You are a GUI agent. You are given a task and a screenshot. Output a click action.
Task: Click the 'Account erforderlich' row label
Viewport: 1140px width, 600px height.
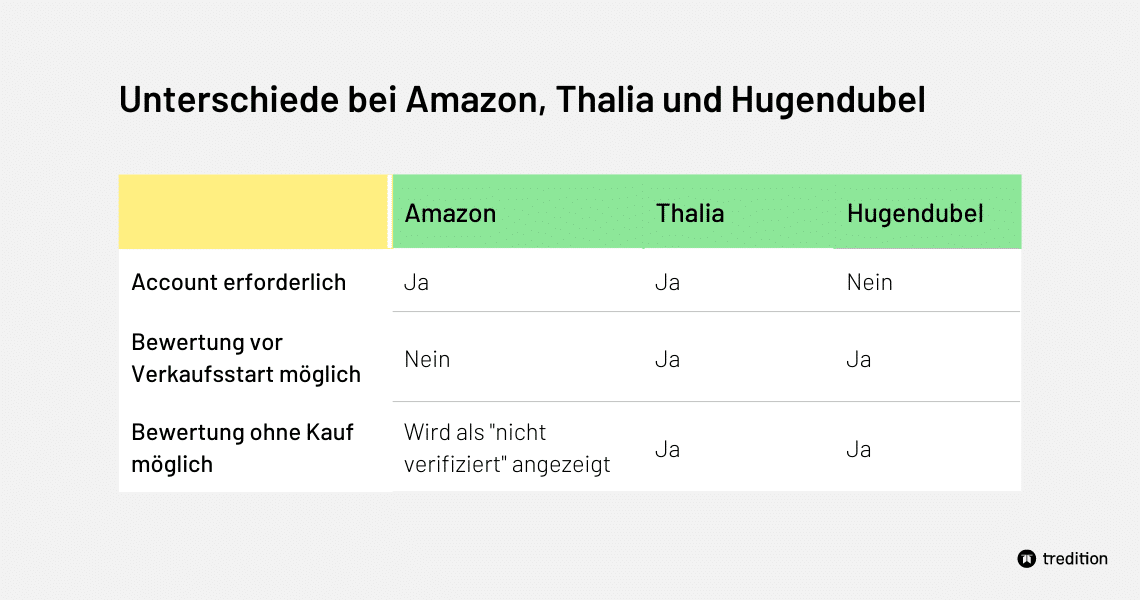tap(238, 282)
